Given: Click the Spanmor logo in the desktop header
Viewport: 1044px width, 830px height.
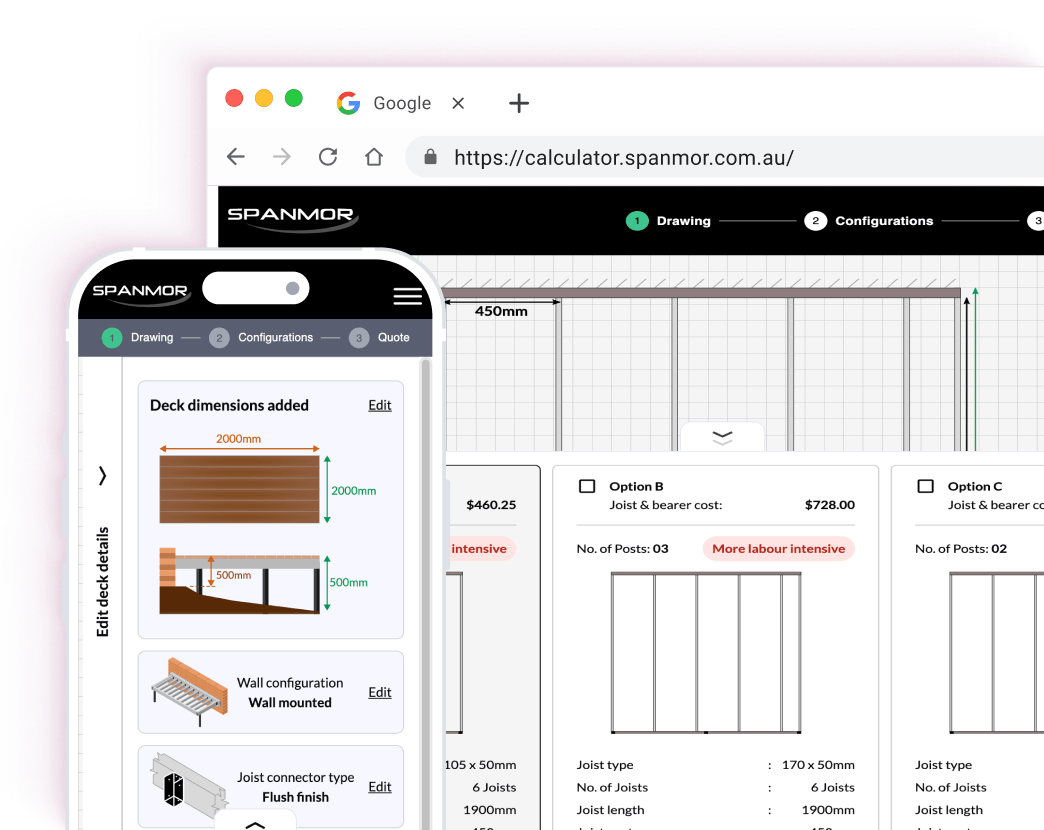Looking at the screenshot, I should click(x=292, y=218).
